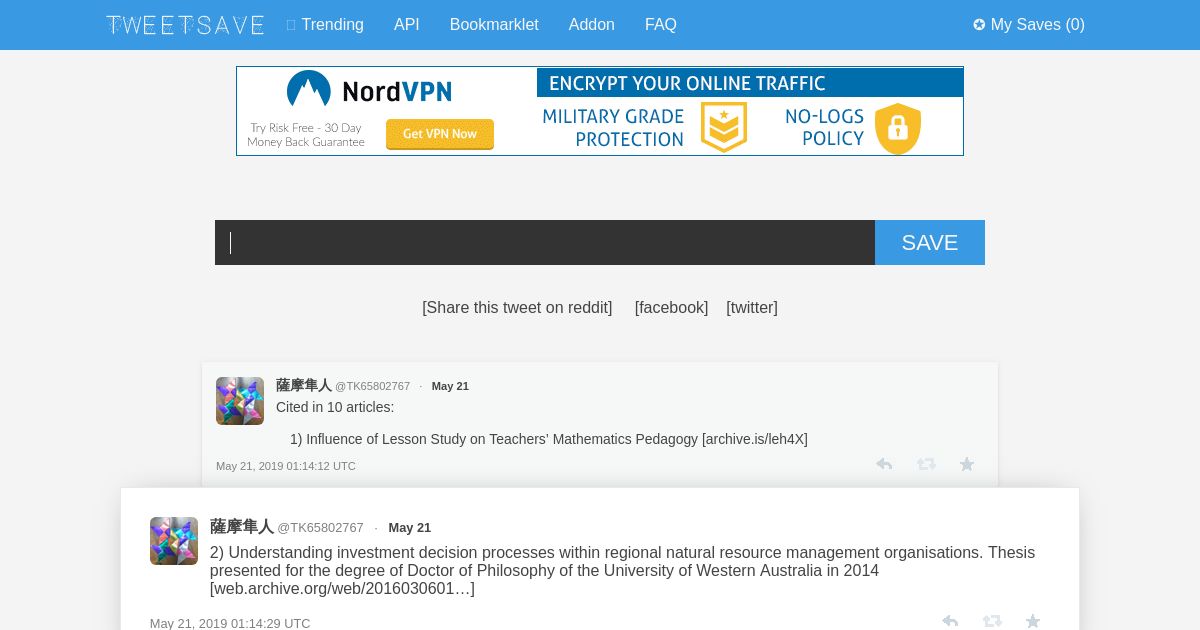Click the Military Grade Protection badge icon
1200x630 pixels.
click(724, 128)
